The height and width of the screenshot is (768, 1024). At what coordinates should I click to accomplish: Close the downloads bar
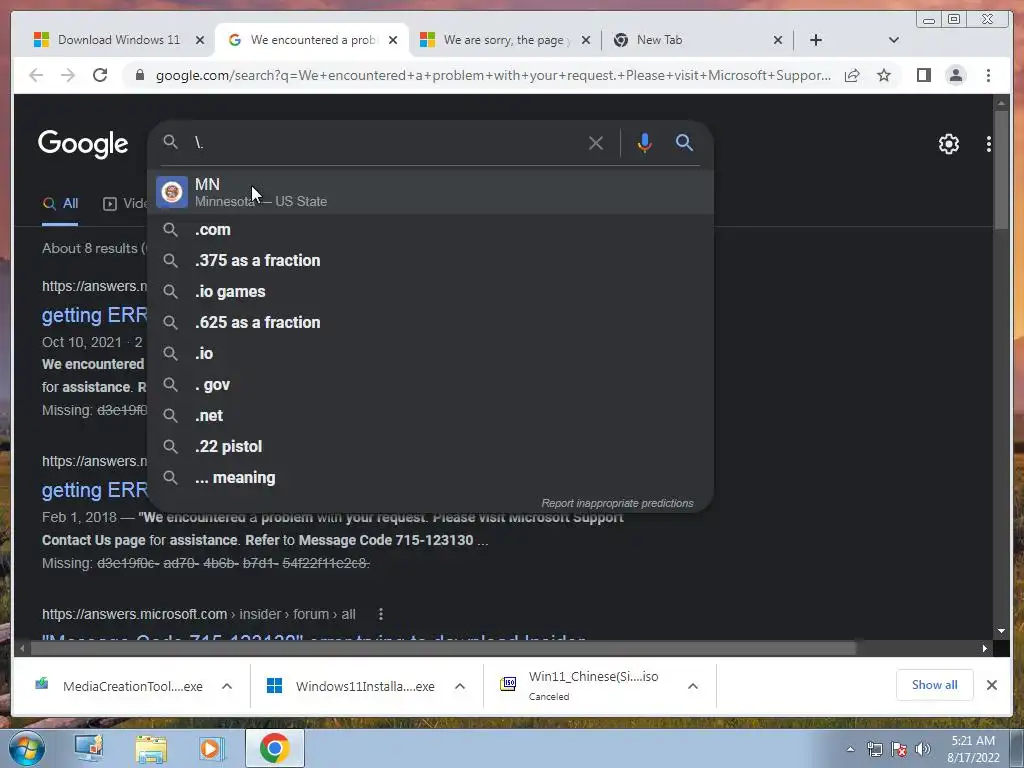point(991,685)
